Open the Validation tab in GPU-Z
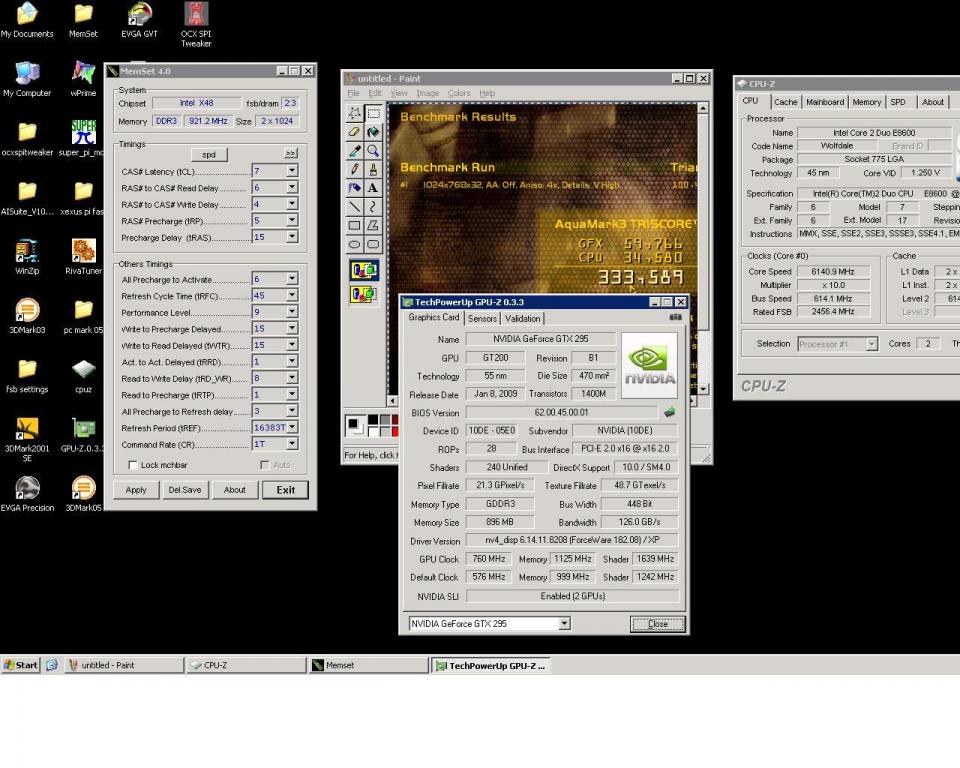The width and height of the screenshot is (960, 768). coord(522,318)
